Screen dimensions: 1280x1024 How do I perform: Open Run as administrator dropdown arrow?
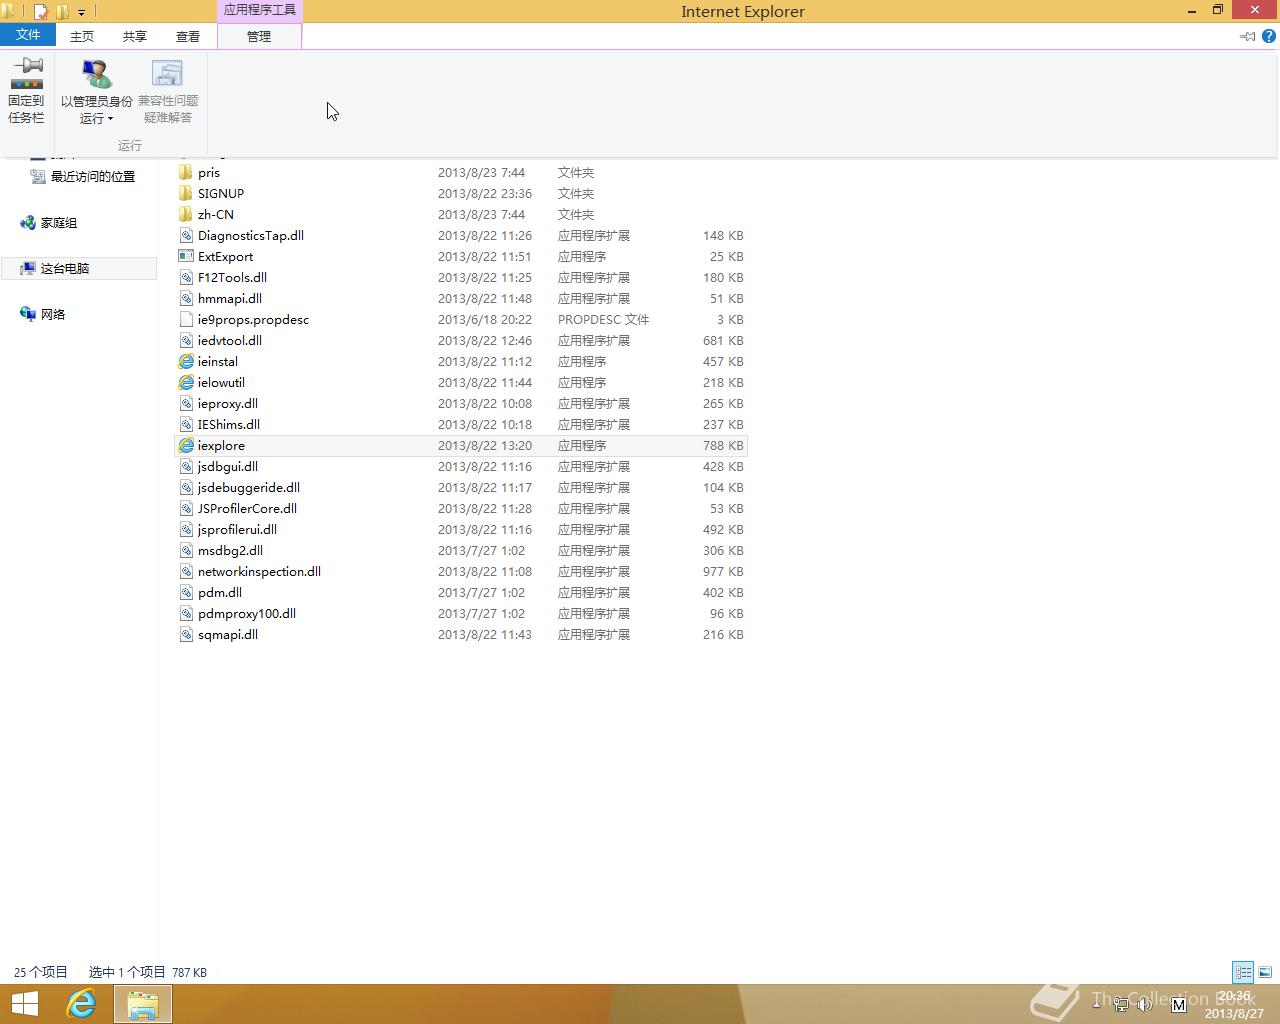coord(110,119)
